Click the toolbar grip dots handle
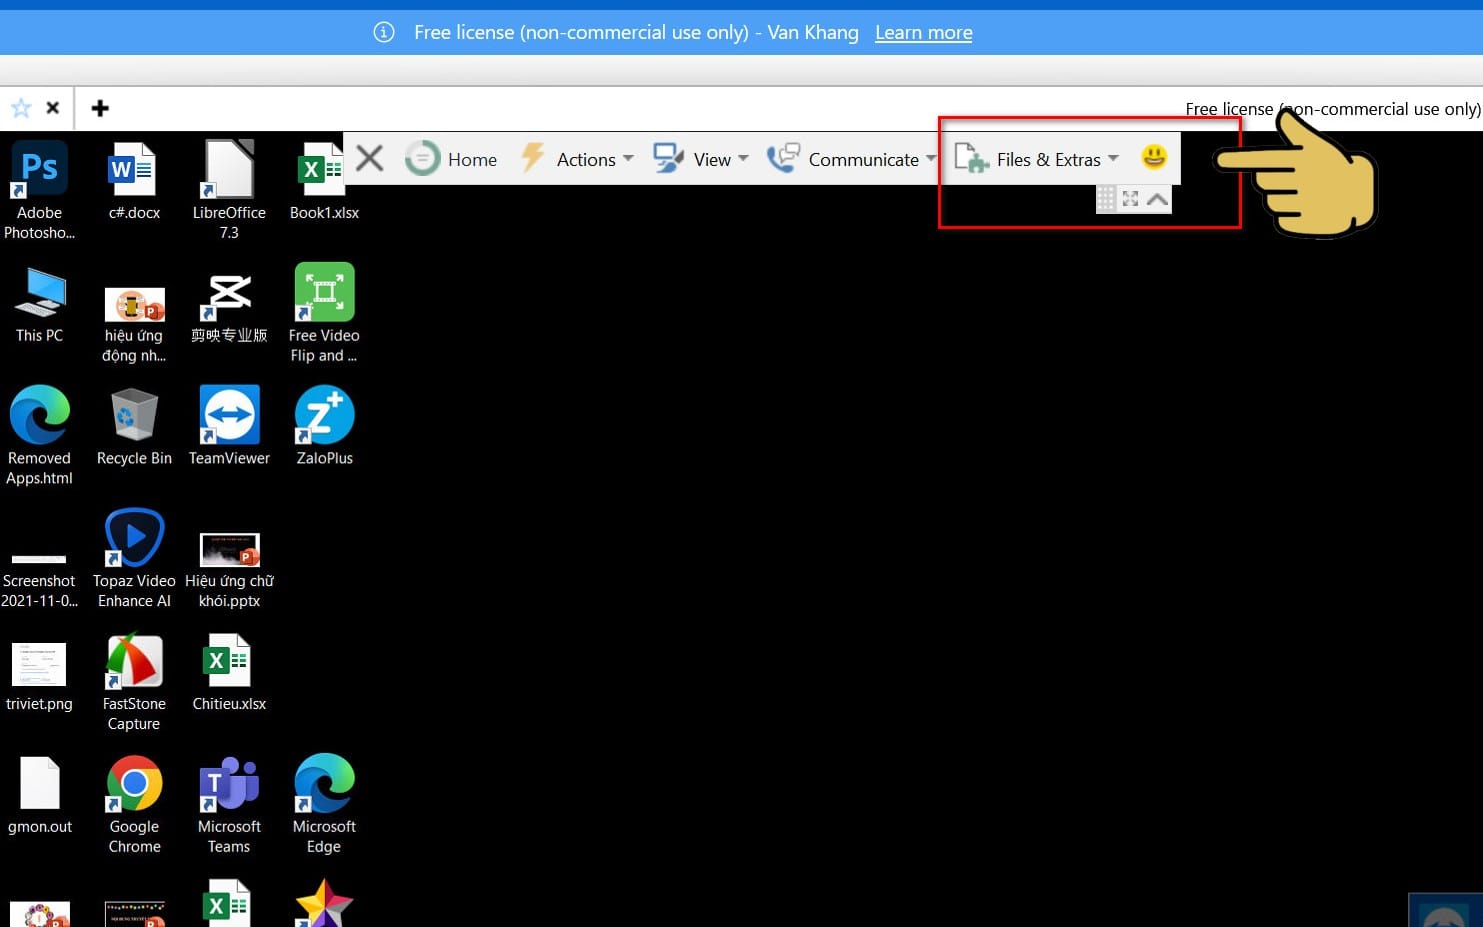The width and height of the screenshot is (1483, 927). pos(1106,199)
